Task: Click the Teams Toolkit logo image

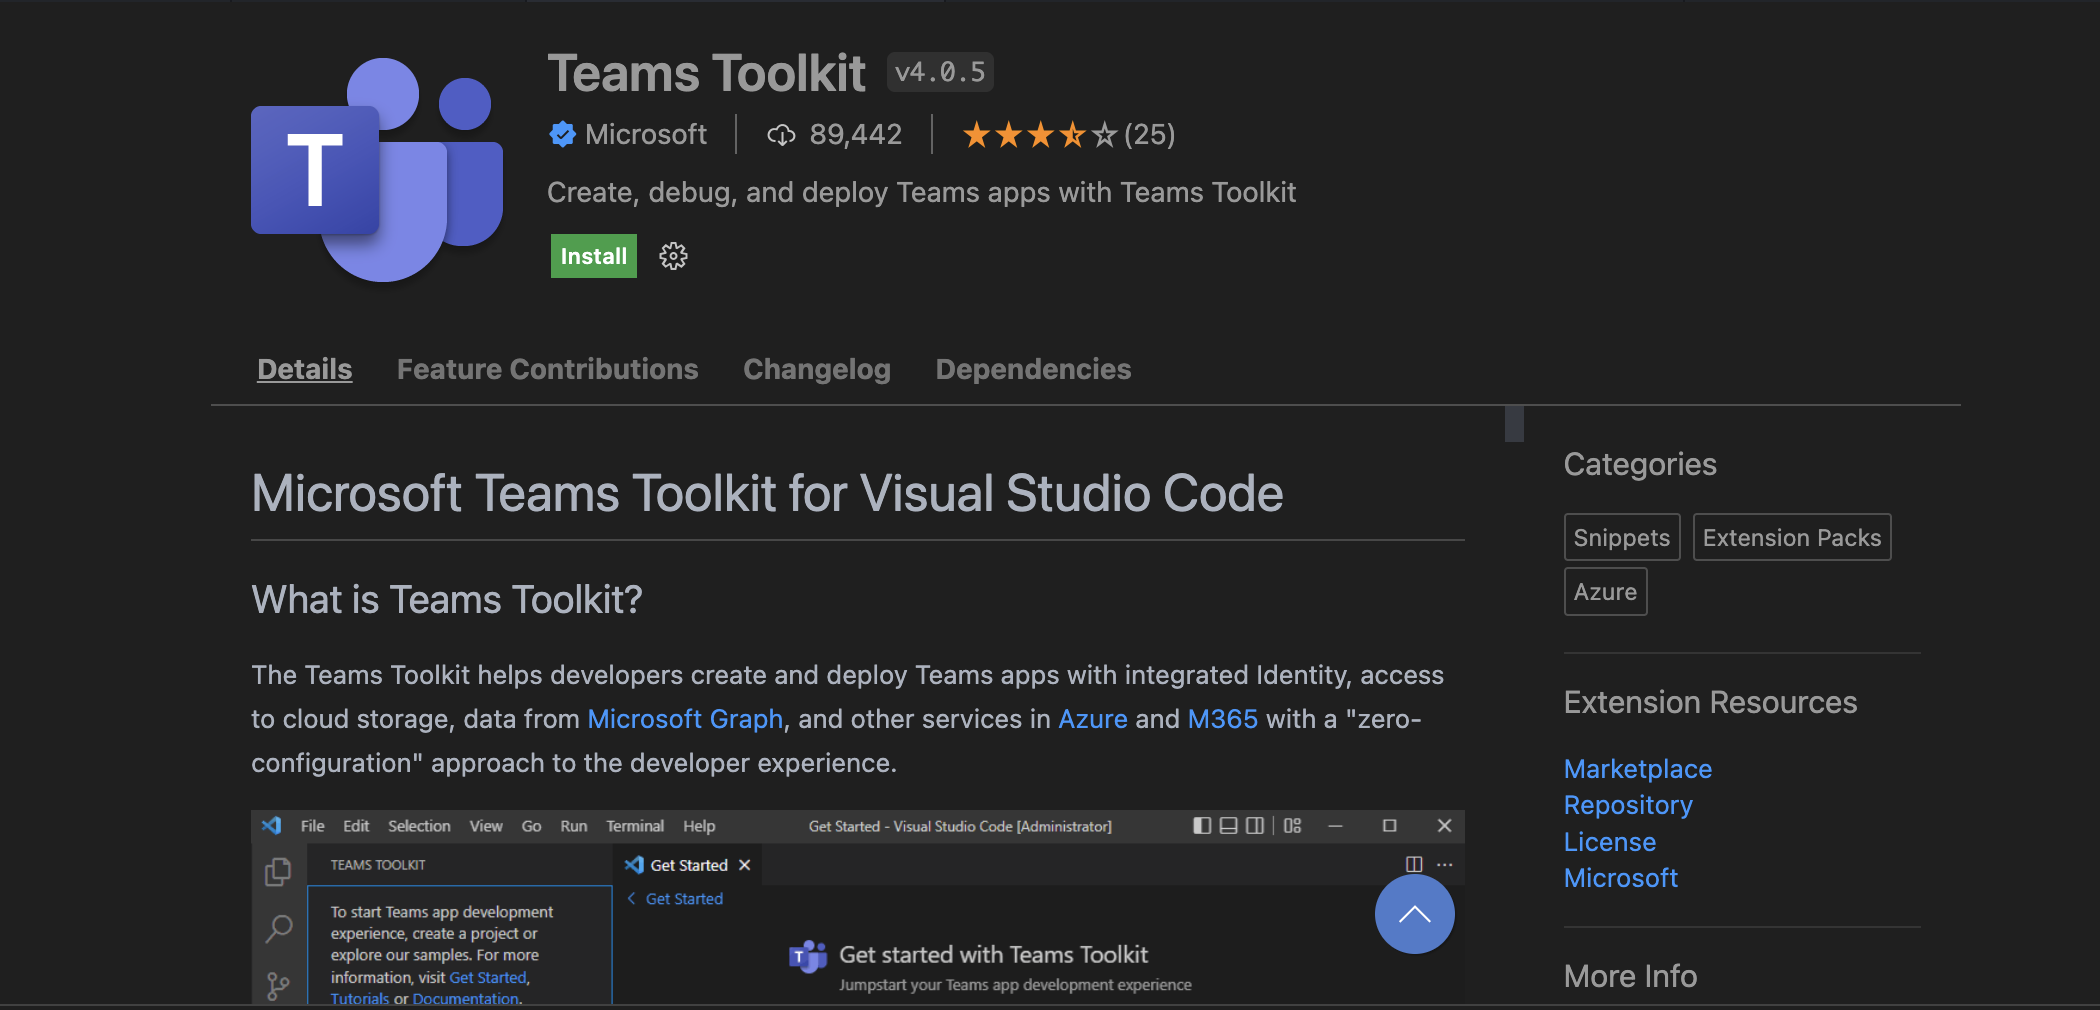Action: point(377,170)
